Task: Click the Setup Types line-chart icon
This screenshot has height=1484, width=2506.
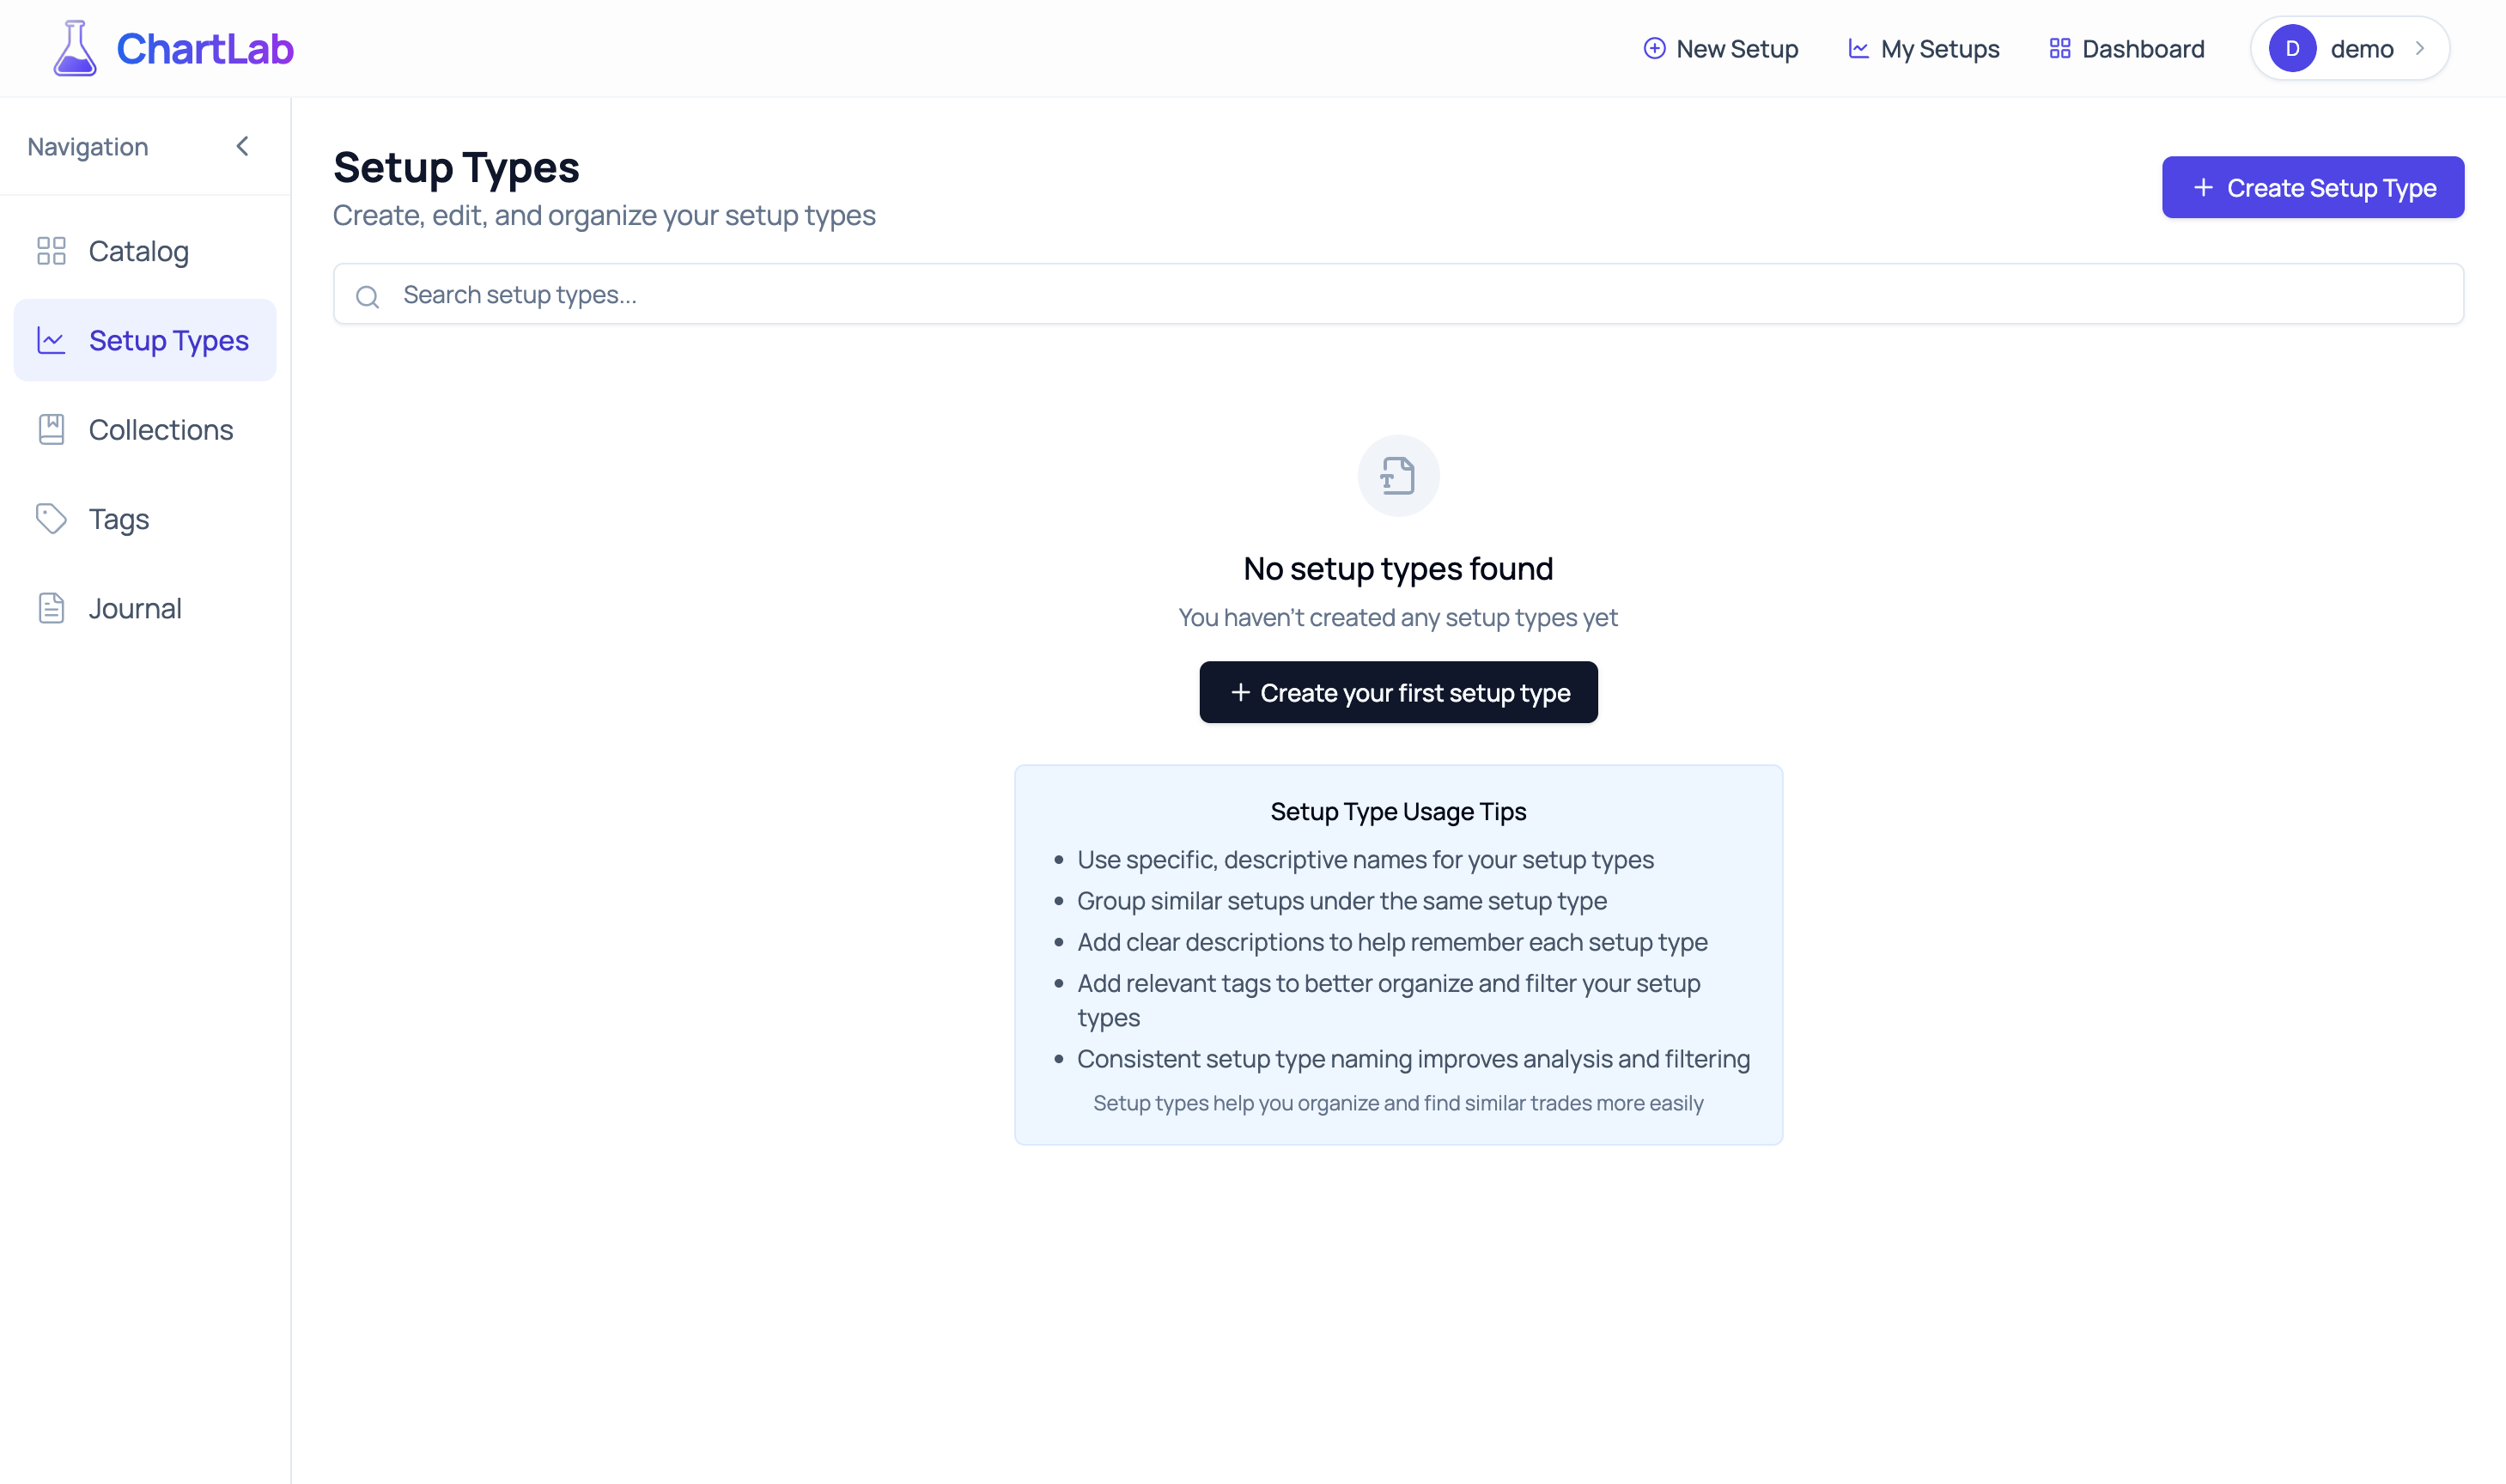Action: click(51, 340)
